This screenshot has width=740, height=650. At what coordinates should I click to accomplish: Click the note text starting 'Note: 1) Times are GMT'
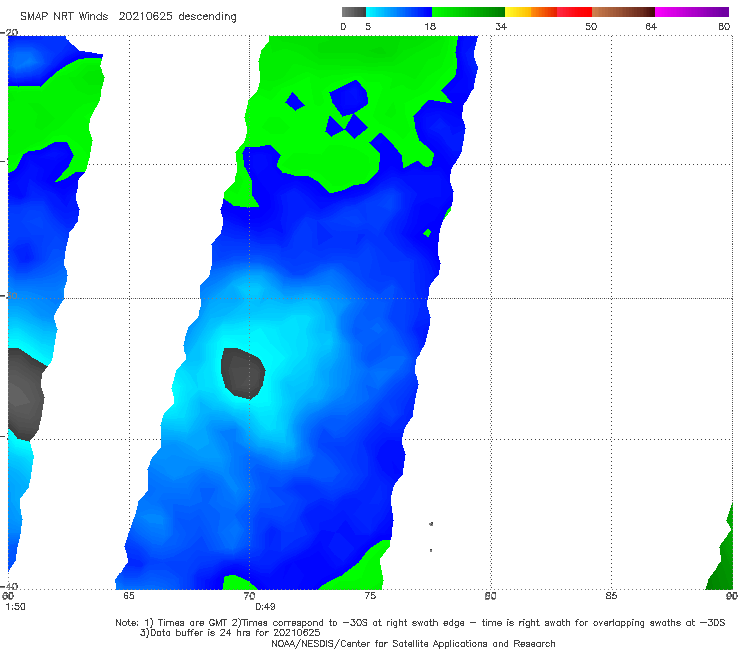420,623
